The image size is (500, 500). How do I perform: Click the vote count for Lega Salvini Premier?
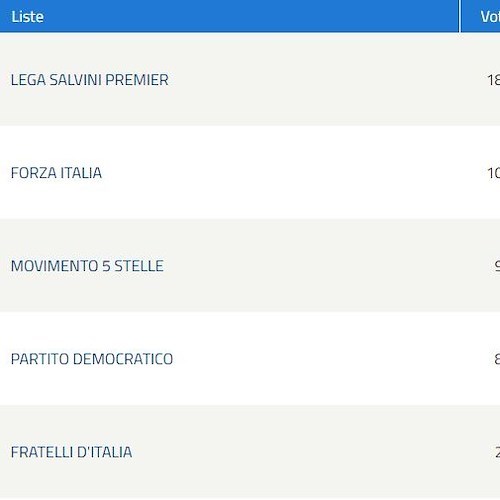click(494, 80)
